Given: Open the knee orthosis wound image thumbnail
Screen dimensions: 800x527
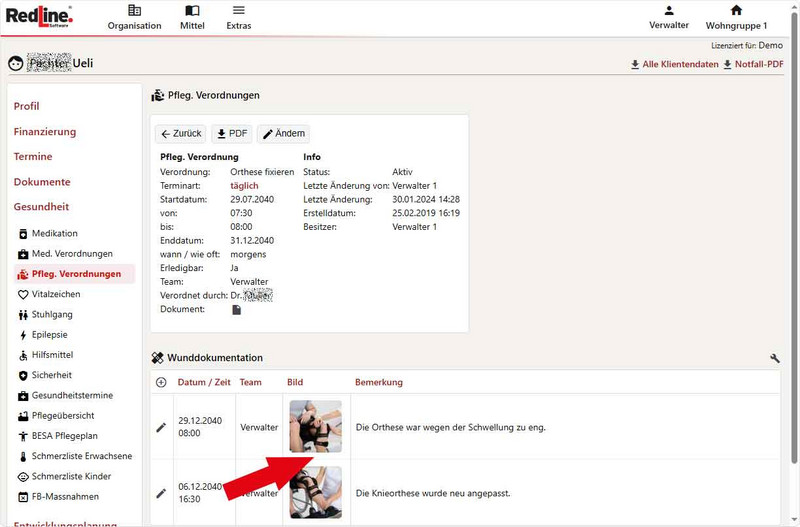Looking at the screenshot, I should click(x=315, y=492).
